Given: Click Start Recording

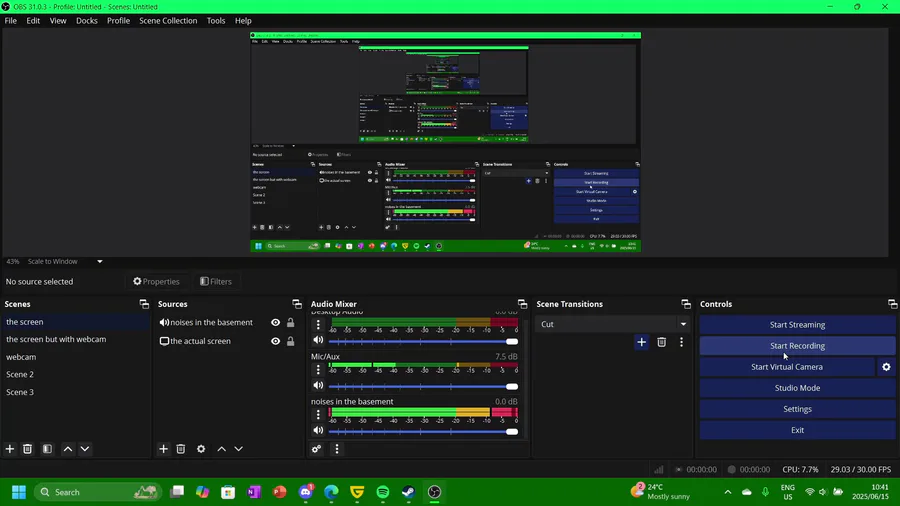Looking at the screenshot, I should click(797, 346).
